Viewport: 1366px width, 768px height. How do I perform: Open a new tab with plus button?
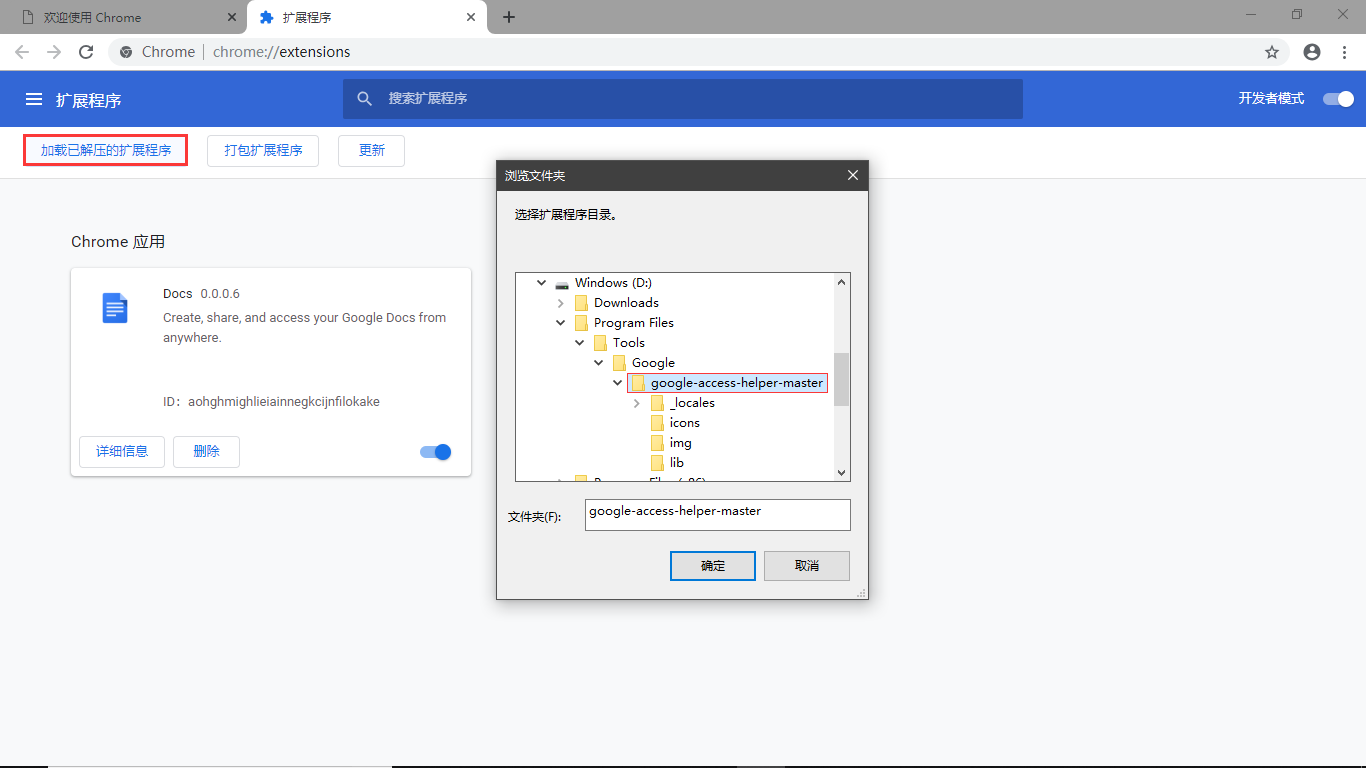(509, 17)
